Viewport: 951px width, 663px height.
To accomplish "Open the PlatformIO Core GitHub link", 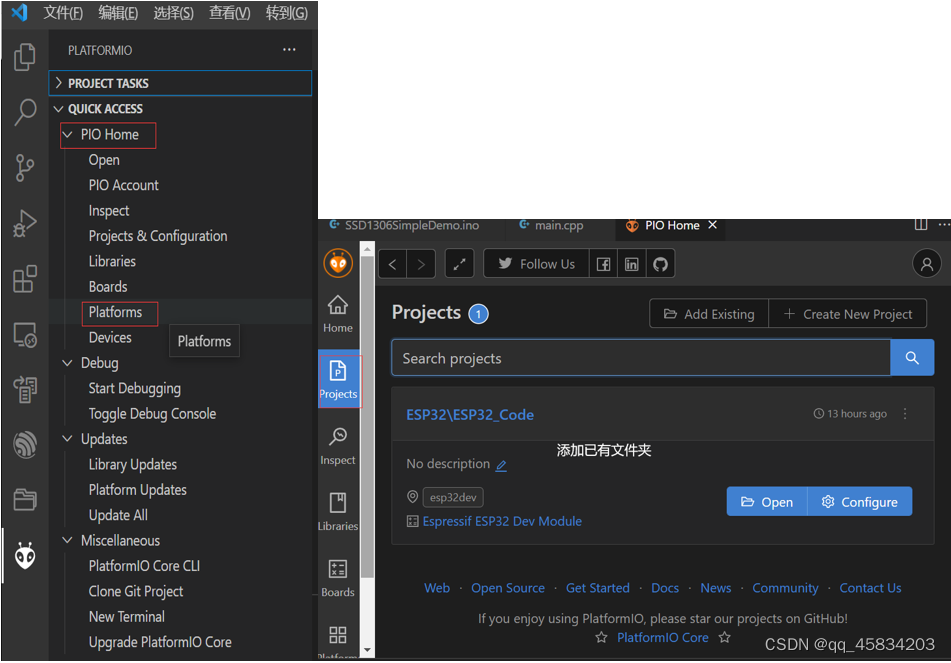I will pyautogui.click(x=662, y=638).
